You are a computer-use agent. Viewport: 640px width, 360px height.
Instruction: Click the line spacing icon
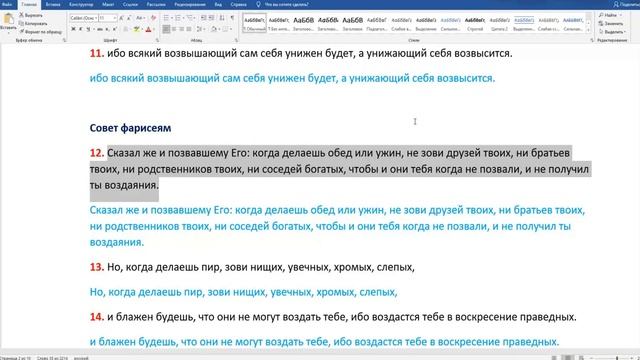199,29
